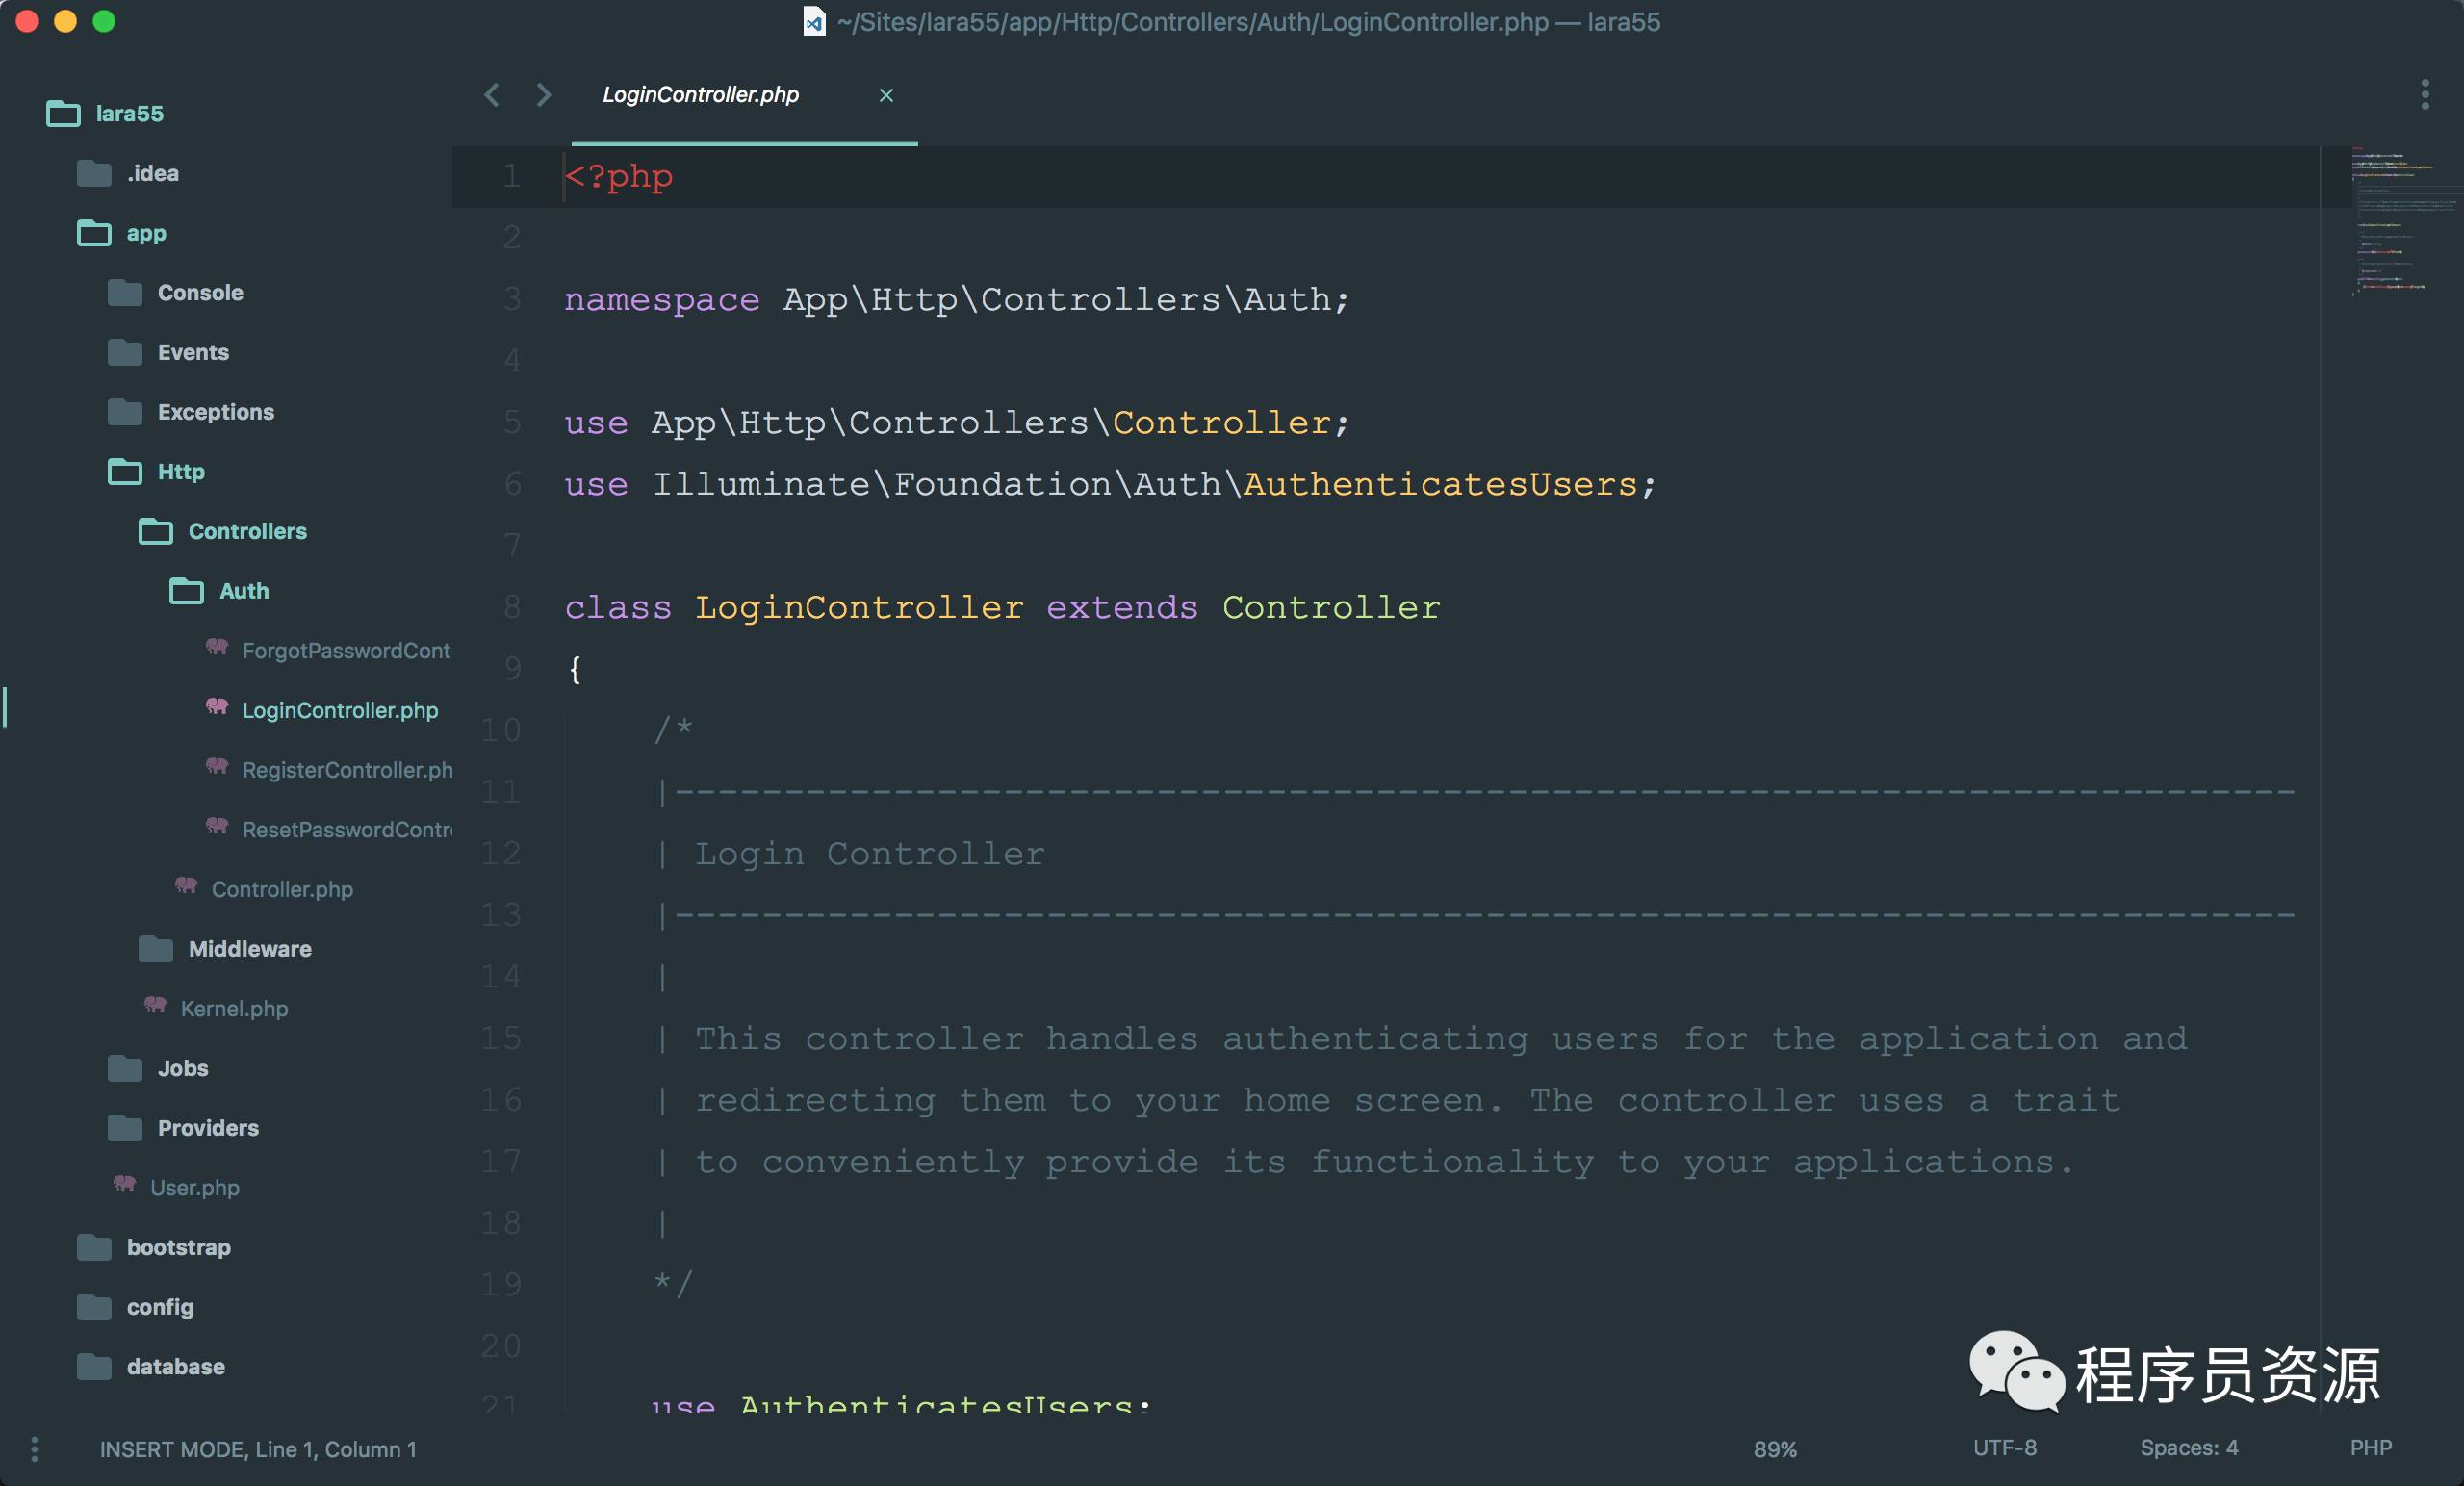Place cursor on the namespace line
Screen dimensions: 2464x1486
click(956, 300)
